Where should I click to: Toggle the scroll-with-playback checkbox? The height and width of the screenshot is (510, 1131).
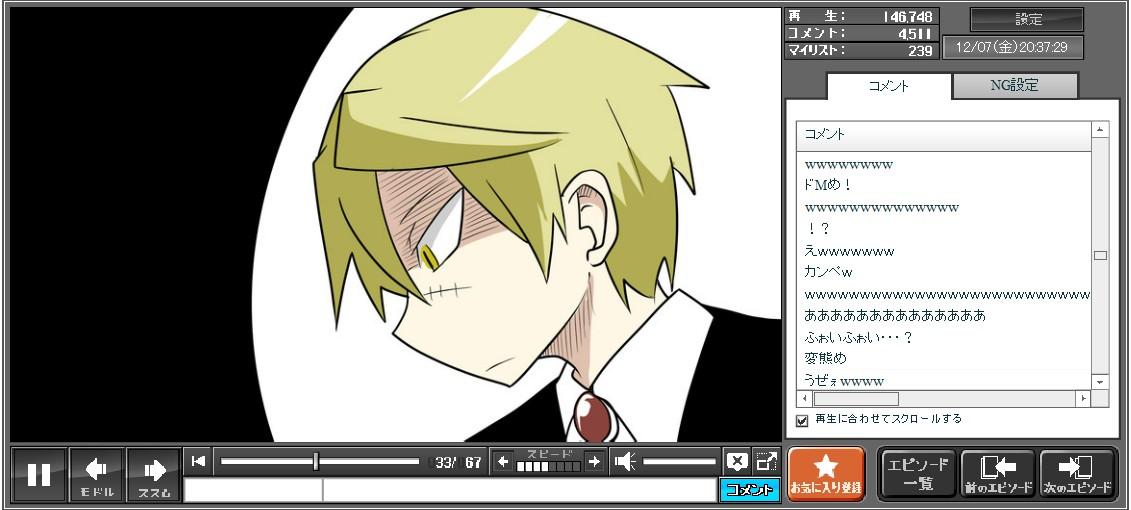[802, 420]
